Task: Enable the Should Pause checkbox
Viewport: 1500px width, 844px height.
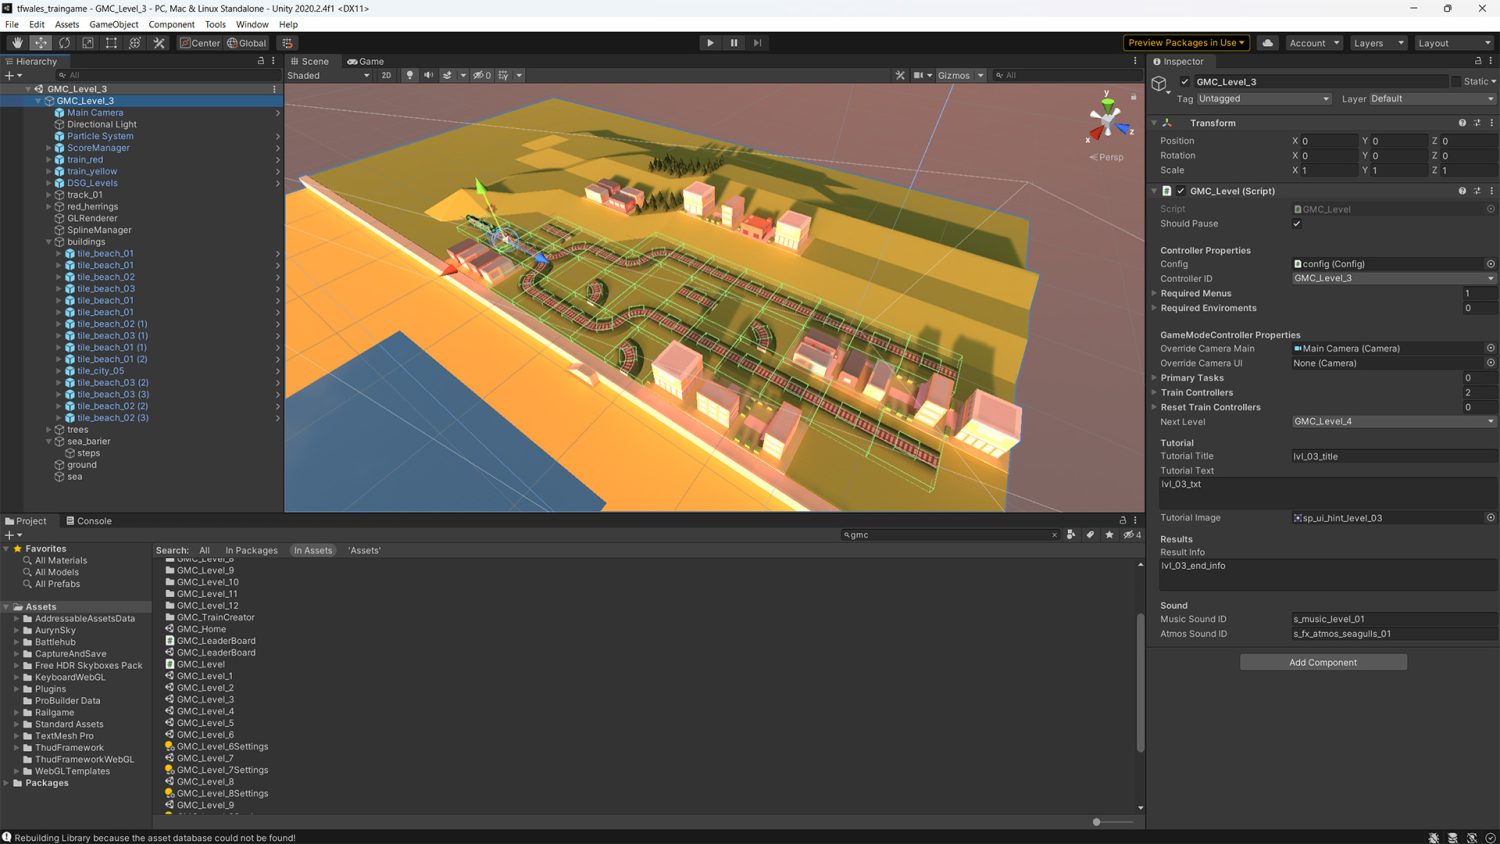Action: [x=1297, y=223]
